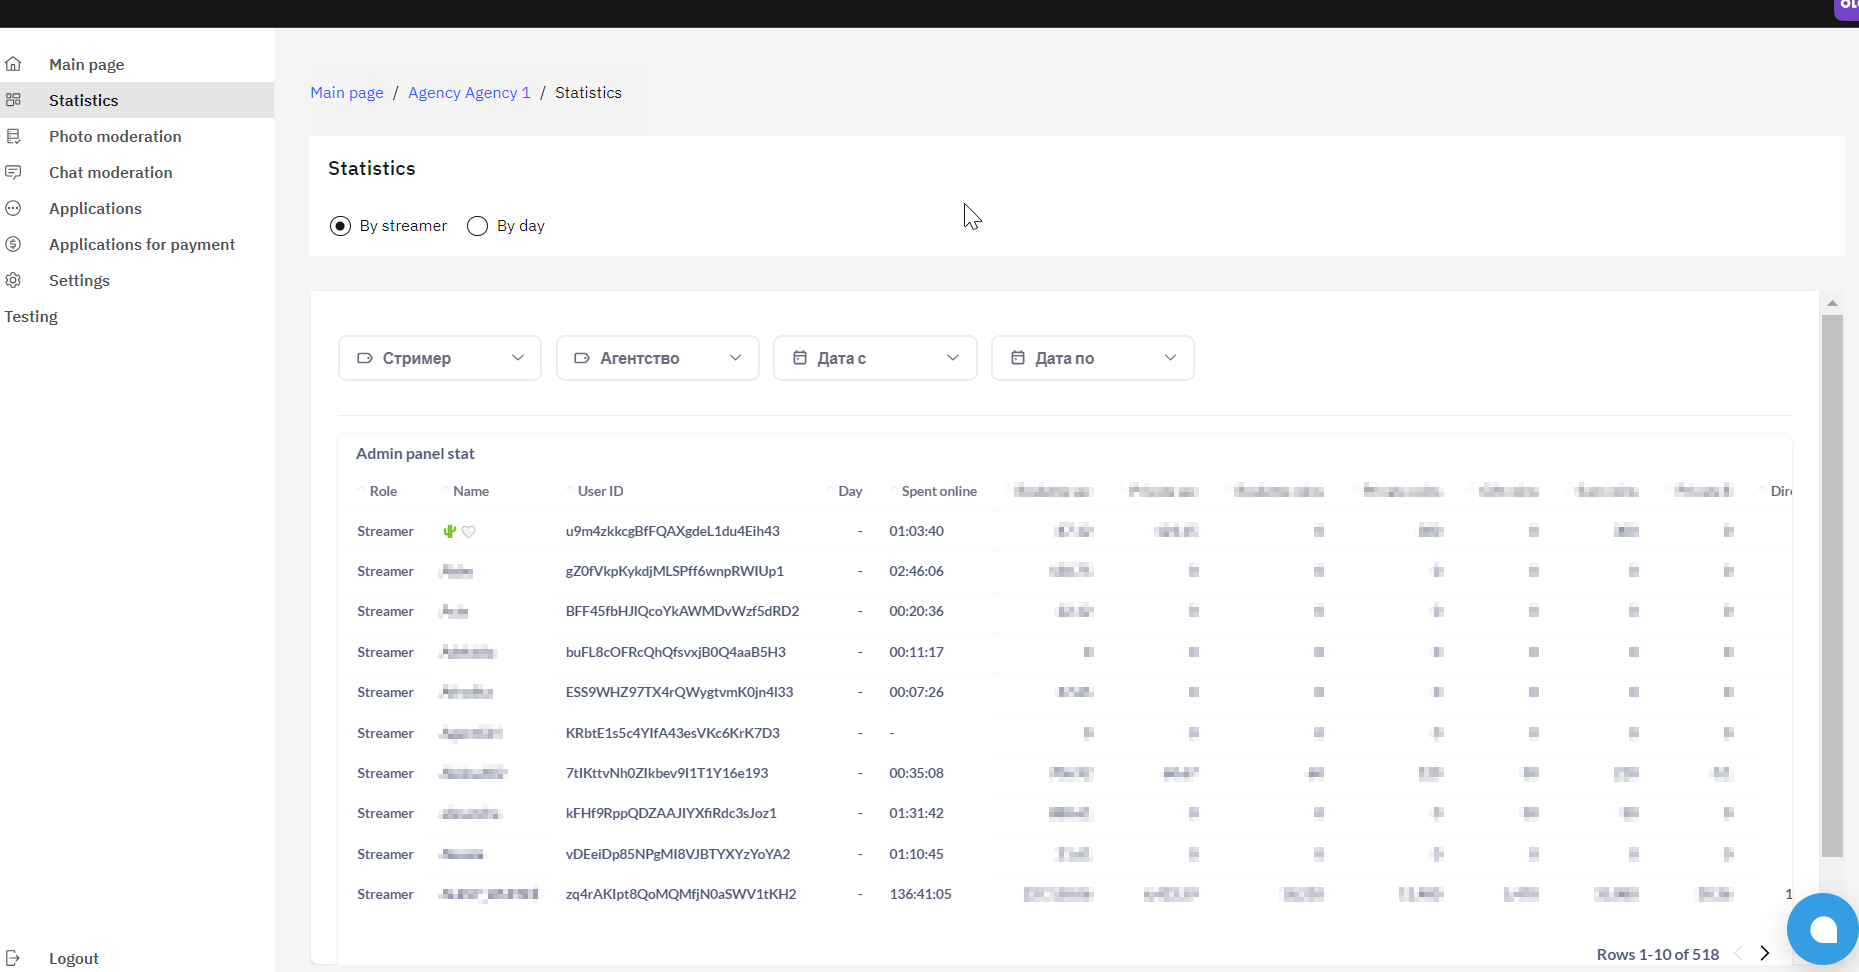This screenshot has width=1859, height=972.
Task: Open the Дата по date picker
Action: click(x=1092, y=358)
